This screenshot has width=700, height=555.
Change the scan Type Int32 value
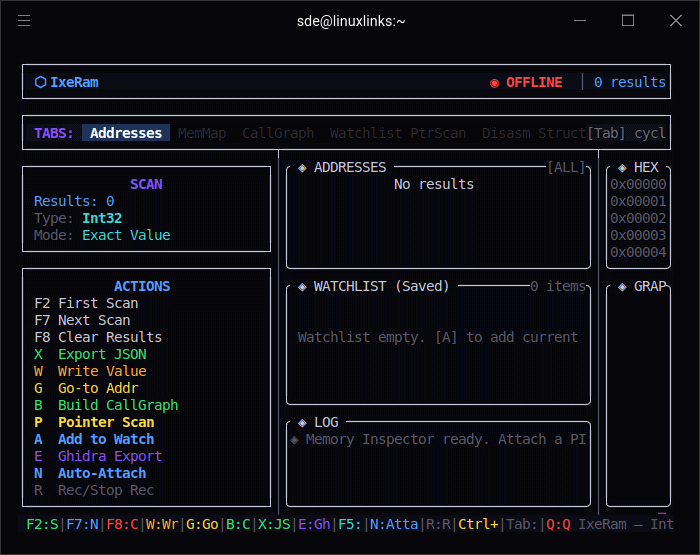coord(102,218)
